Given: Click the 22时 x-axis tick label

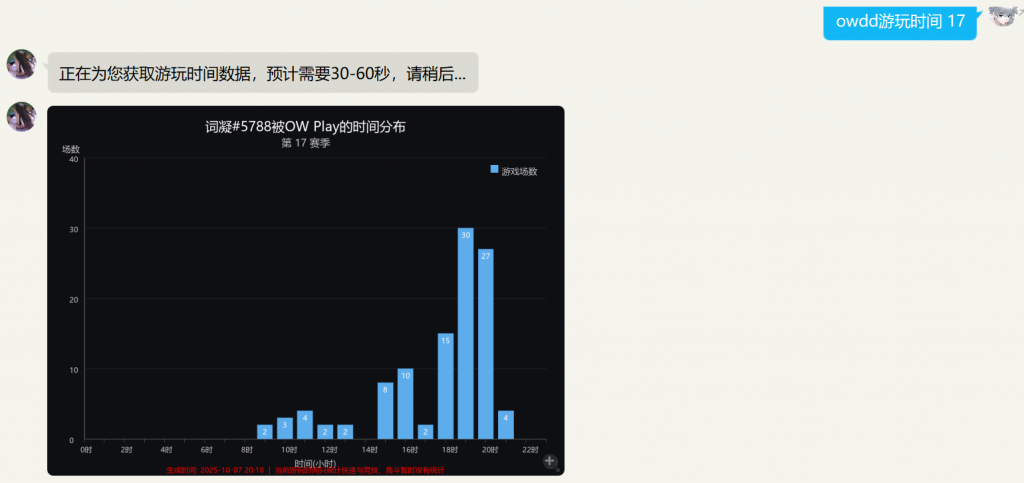Looking at the screenshot, I should 530,451.
